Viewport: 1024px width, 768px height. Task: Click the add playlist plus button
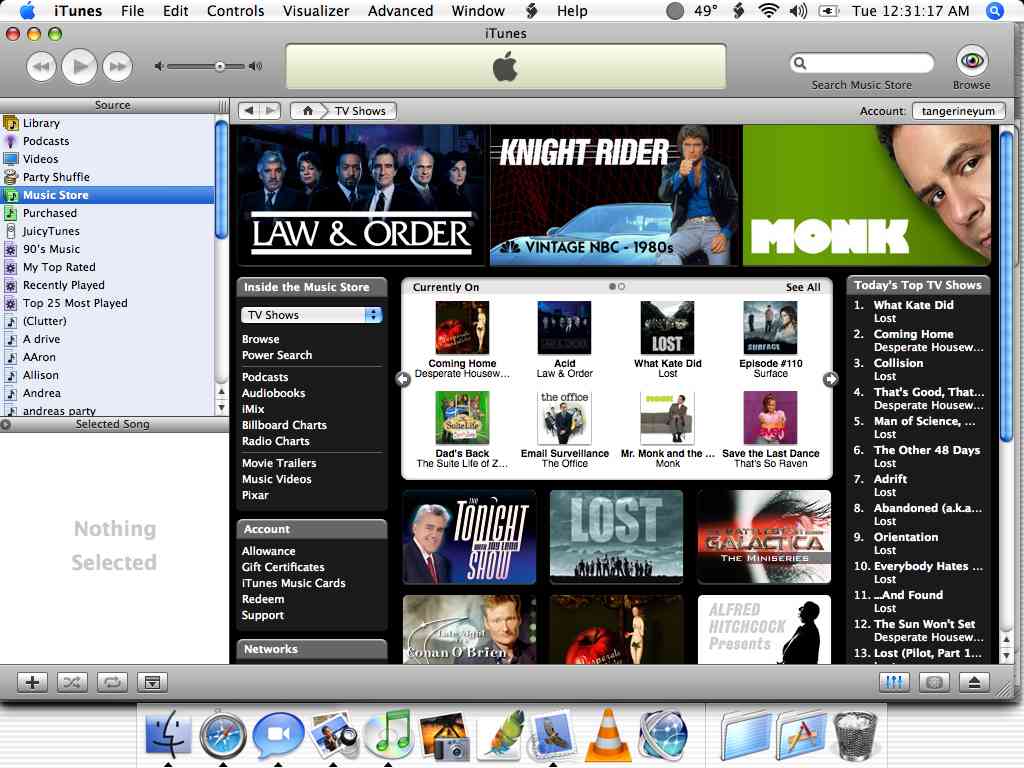[x=32, y=682]
